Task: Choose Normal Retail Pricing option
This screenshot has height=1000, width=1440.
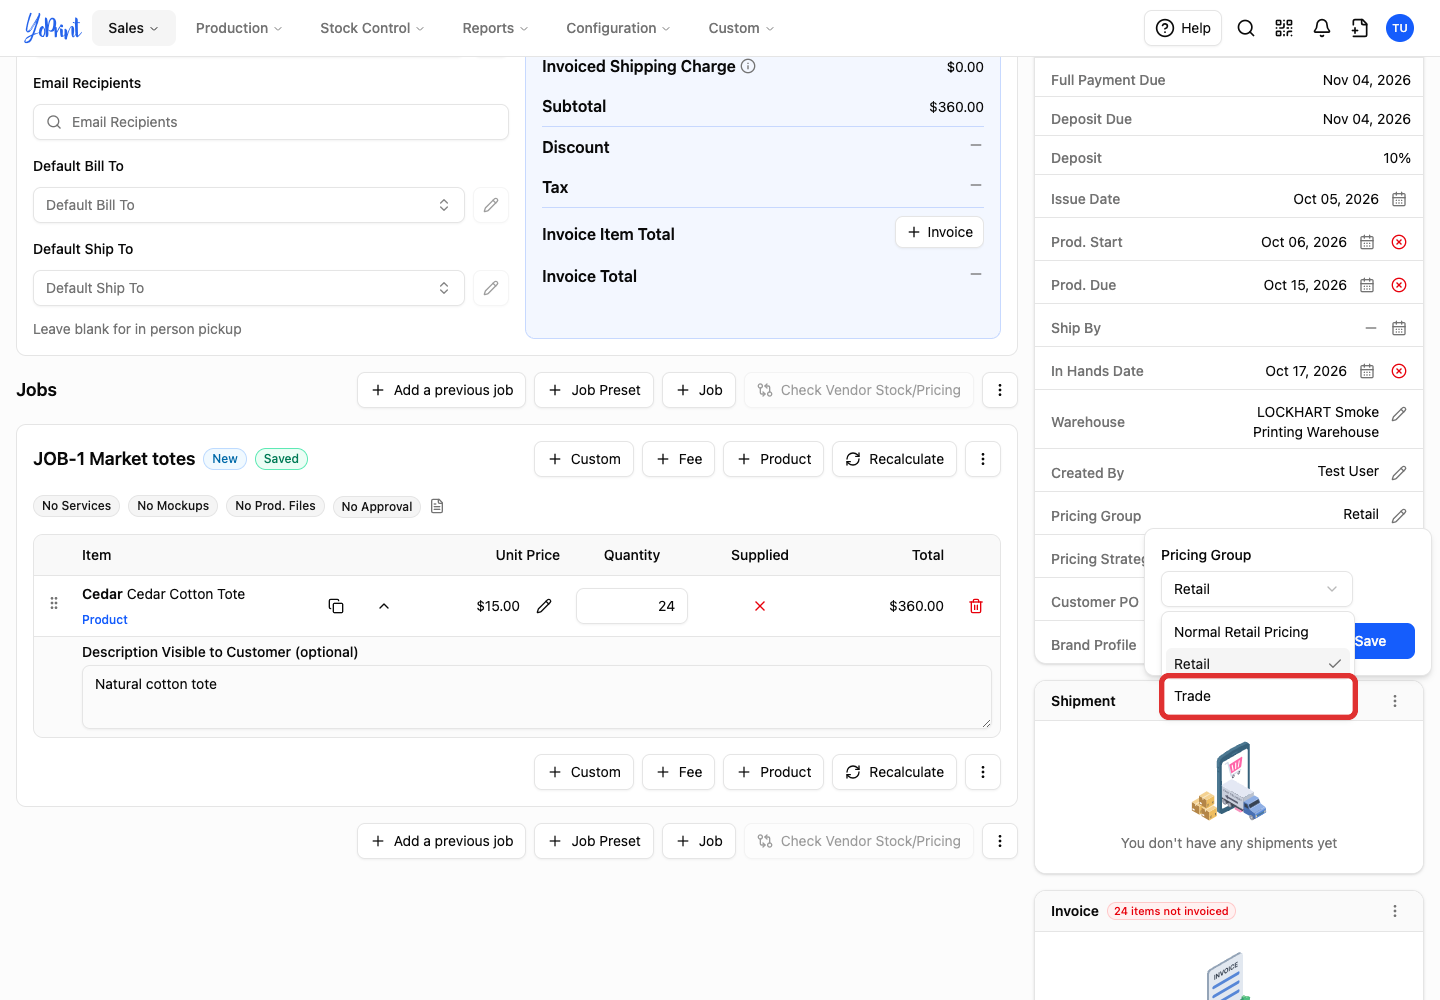Action: (1258, 632)
